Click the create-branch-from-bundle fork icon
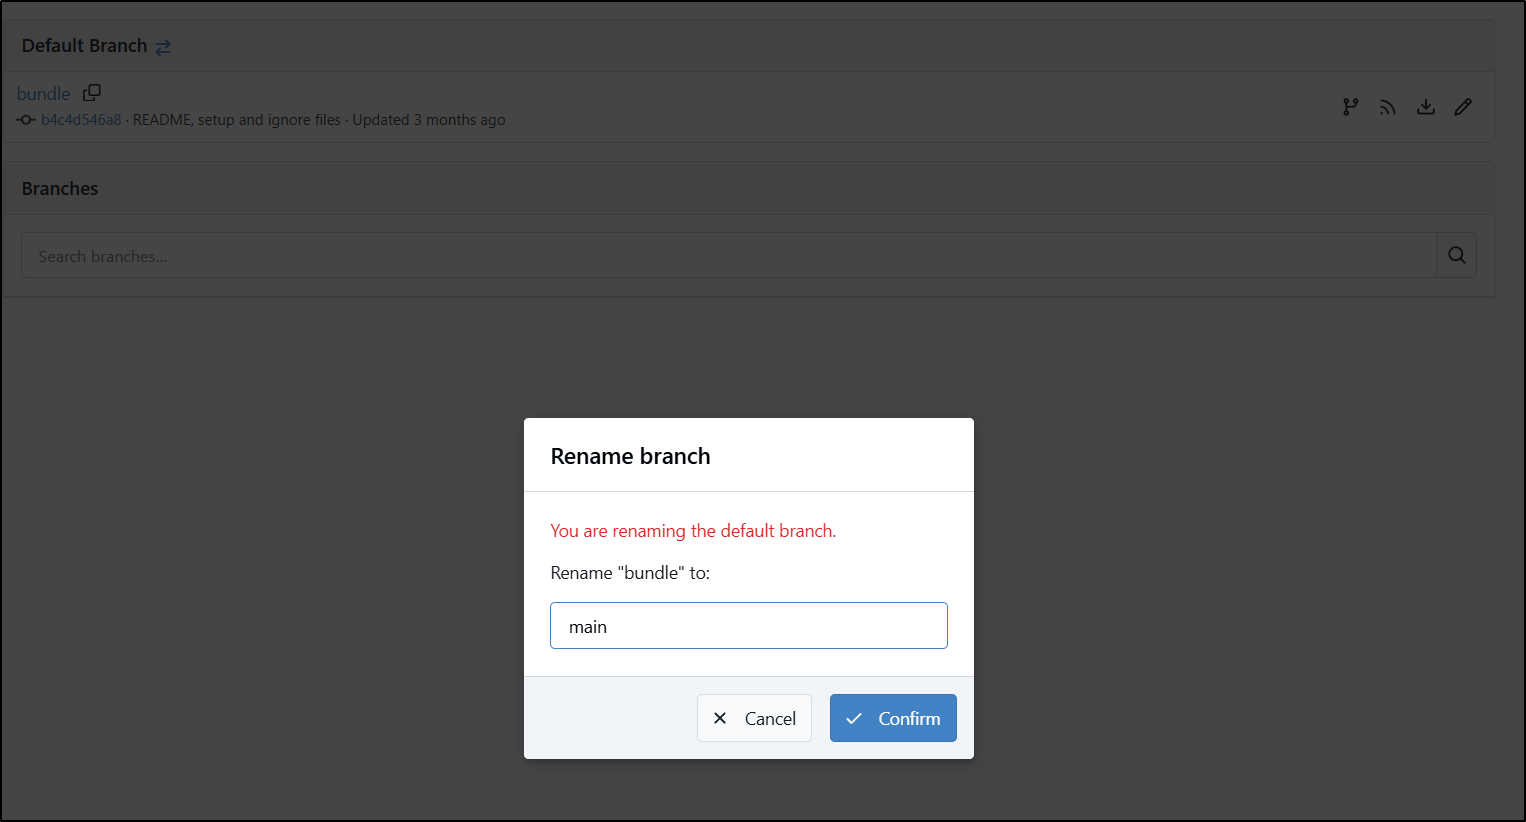 coord(1351,107)
